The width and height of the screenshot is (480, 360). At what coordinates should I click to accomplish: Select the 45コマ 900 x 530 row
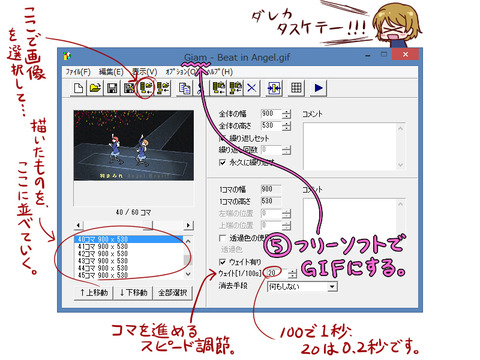(129, 275)
